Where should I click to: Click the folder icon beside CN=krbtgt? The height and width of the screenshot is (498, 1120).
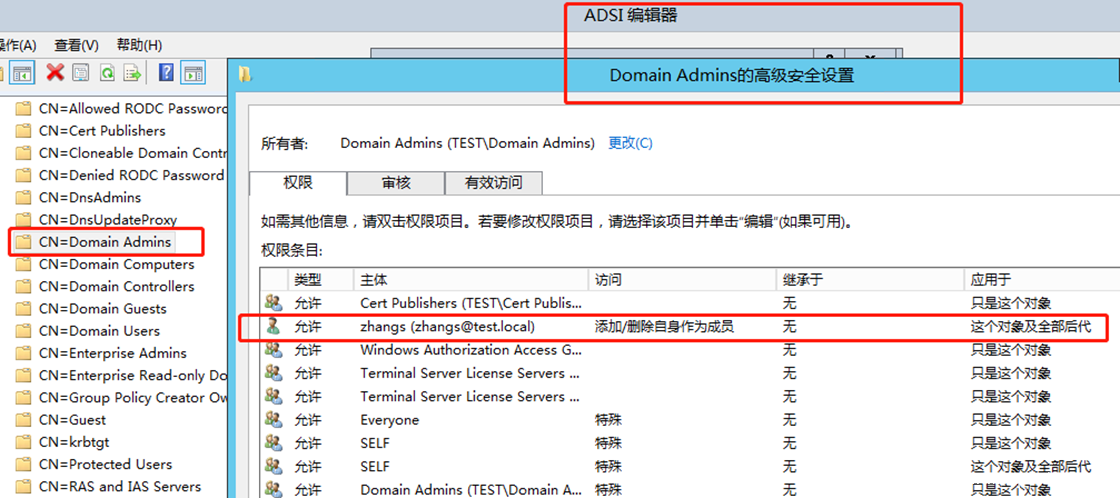24,442
